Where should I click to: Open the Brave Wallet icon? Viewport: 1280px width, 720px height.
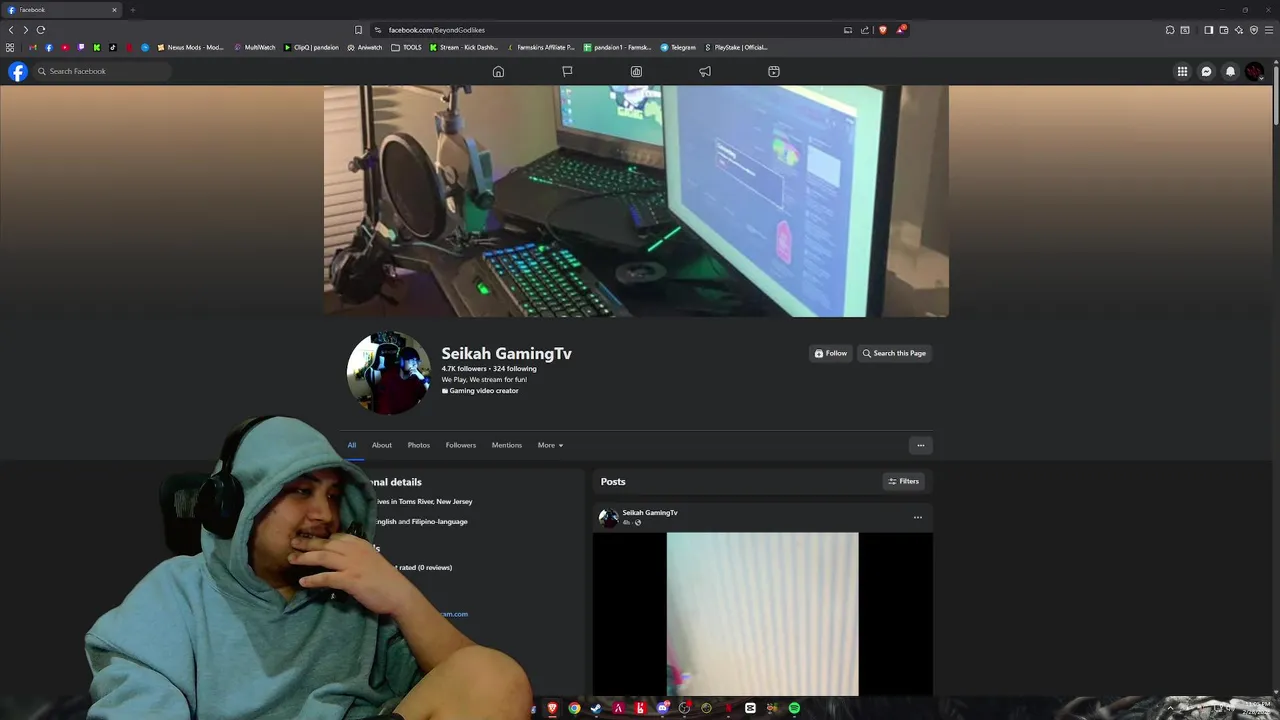coord(1224,30)
